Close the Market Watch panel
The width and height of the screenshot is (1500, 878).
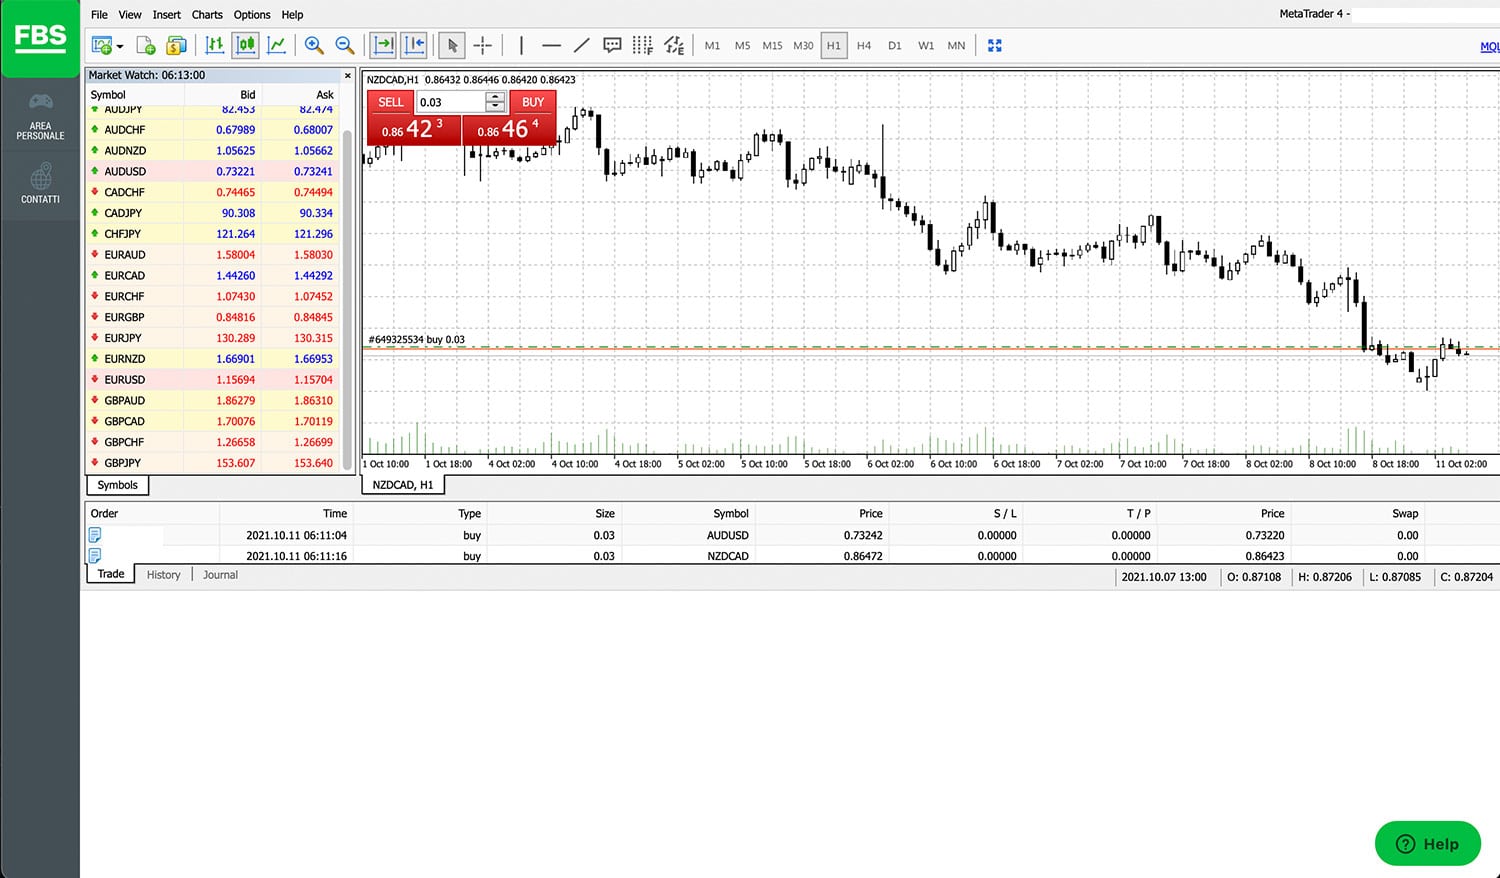(x=348, y=75)
